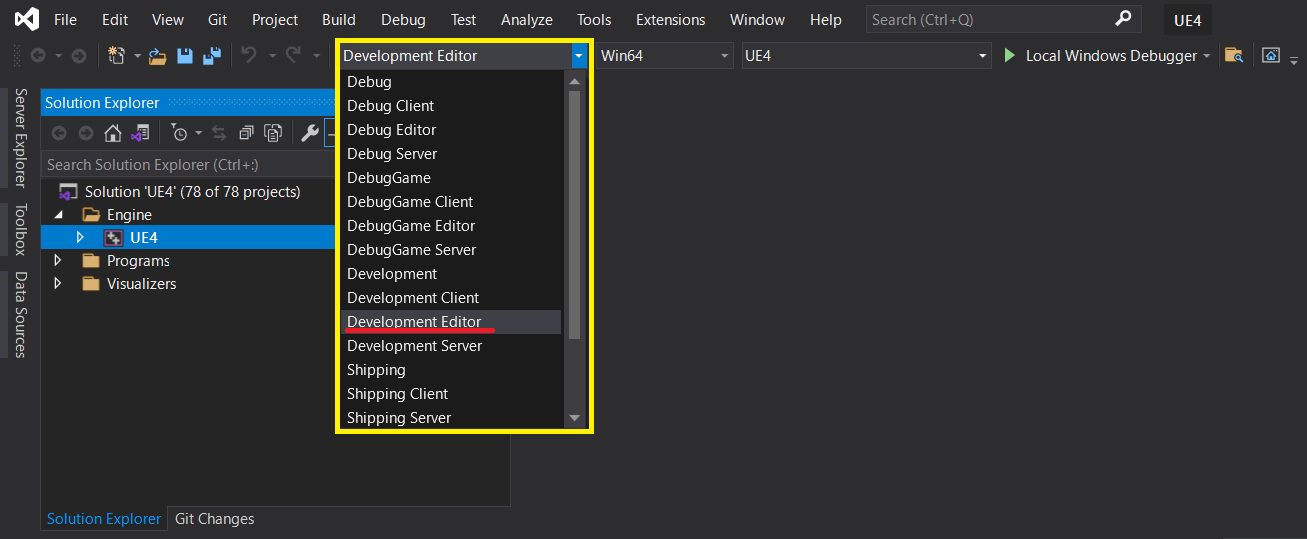Click the Save All icon

click(211, 56)
